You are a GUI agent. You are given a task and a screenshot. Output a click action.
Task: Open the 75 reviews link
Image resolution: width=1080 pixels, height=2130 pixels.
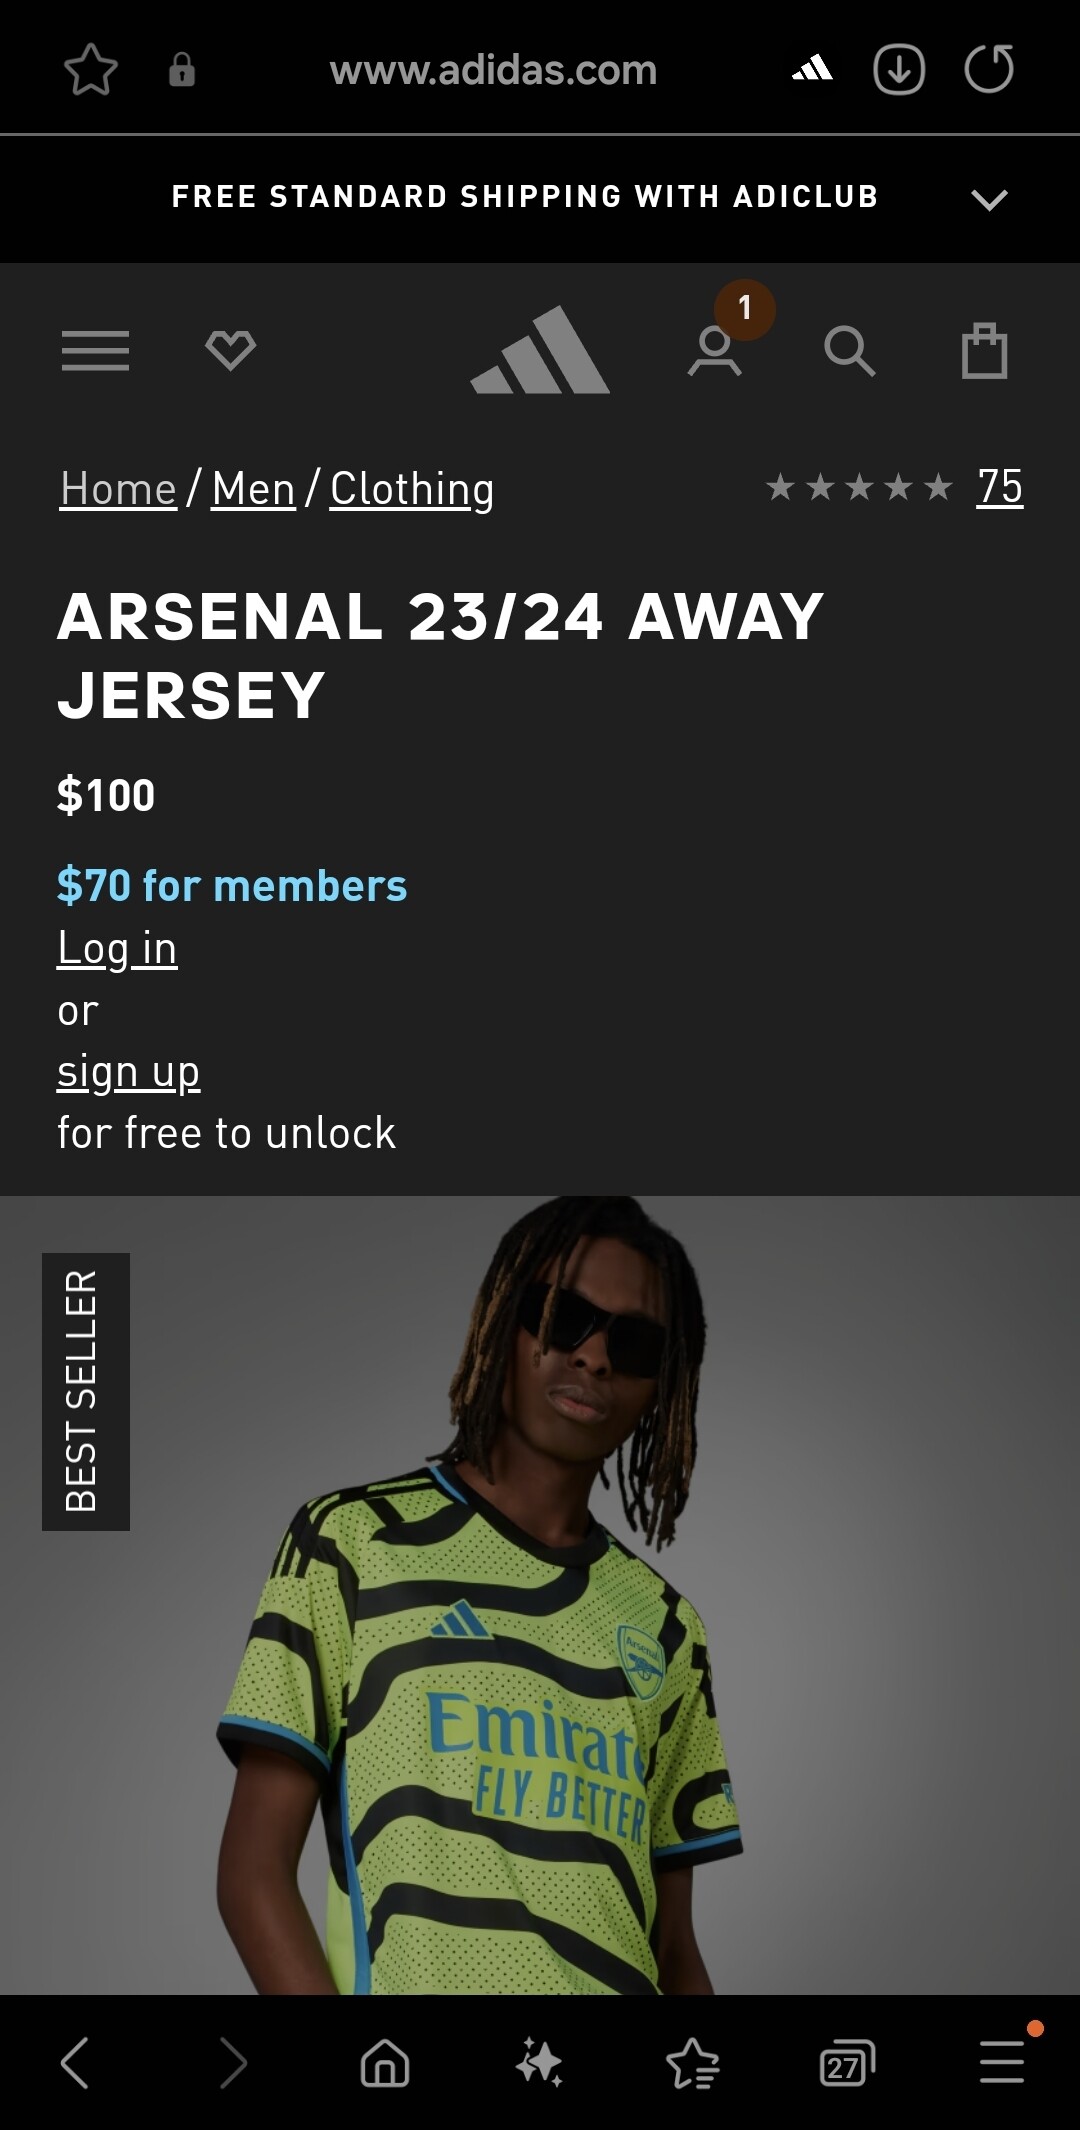point(1000,487)
